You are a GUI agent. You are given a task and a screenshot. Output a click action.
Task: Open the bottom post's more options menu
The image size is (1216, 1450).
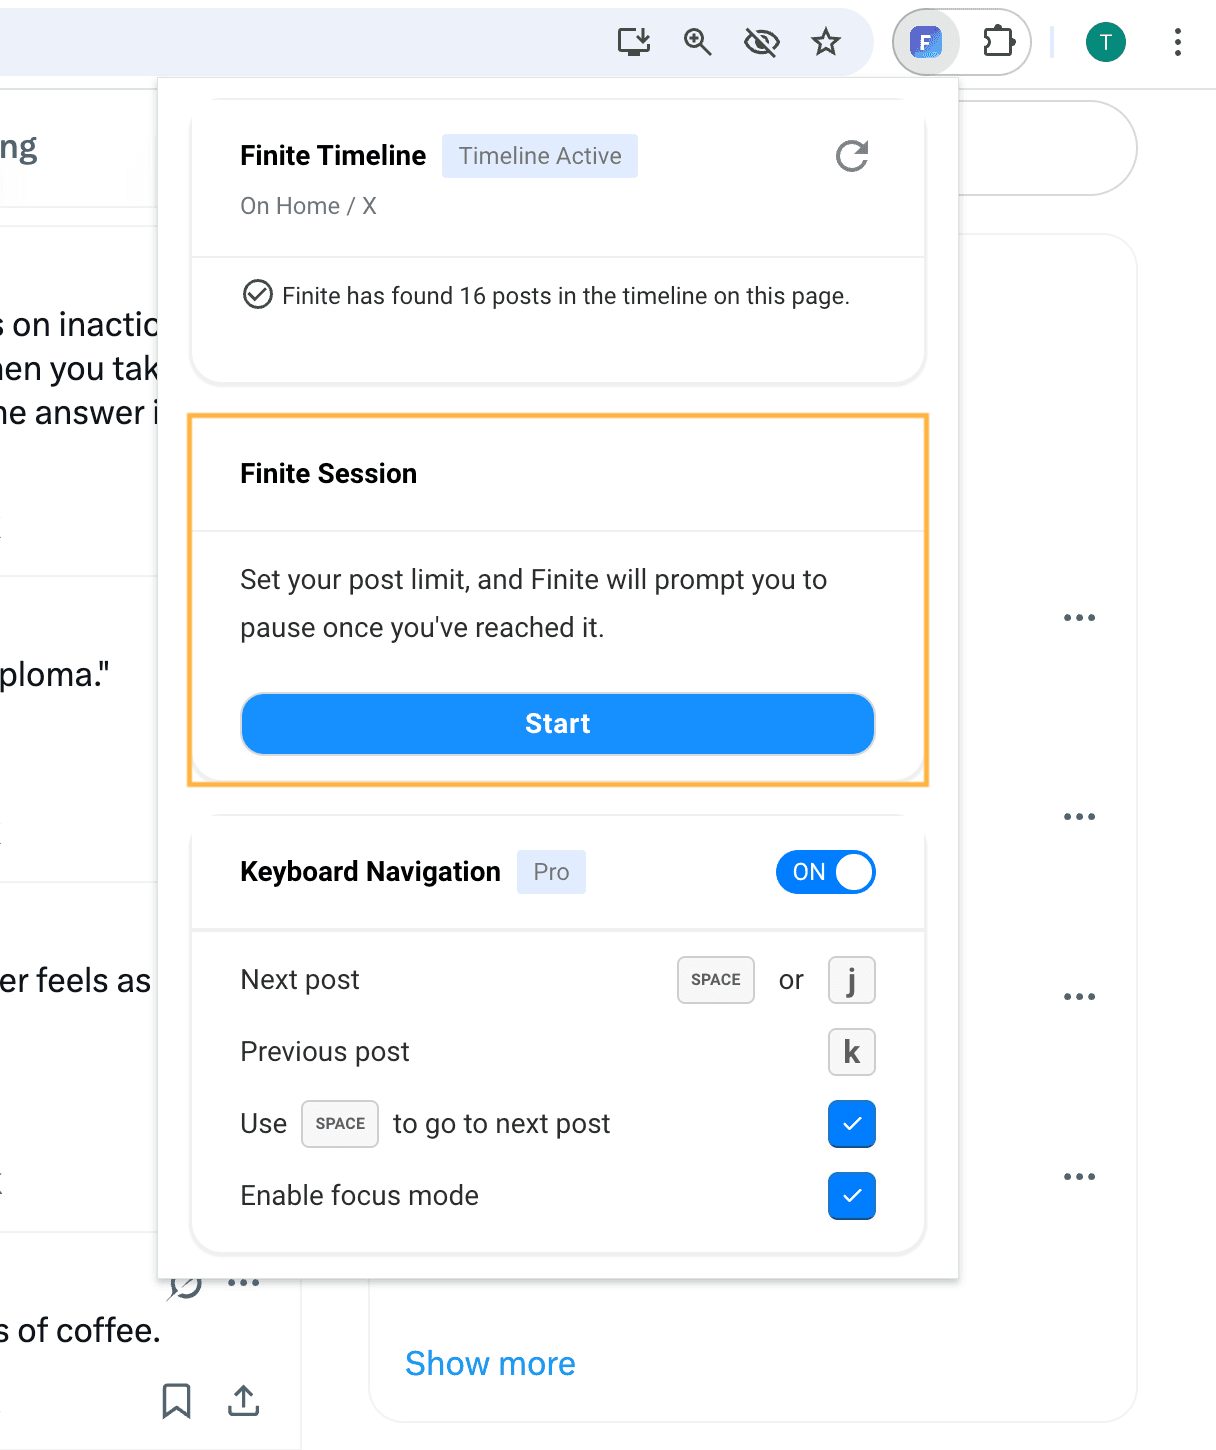click(1080, 1176)
